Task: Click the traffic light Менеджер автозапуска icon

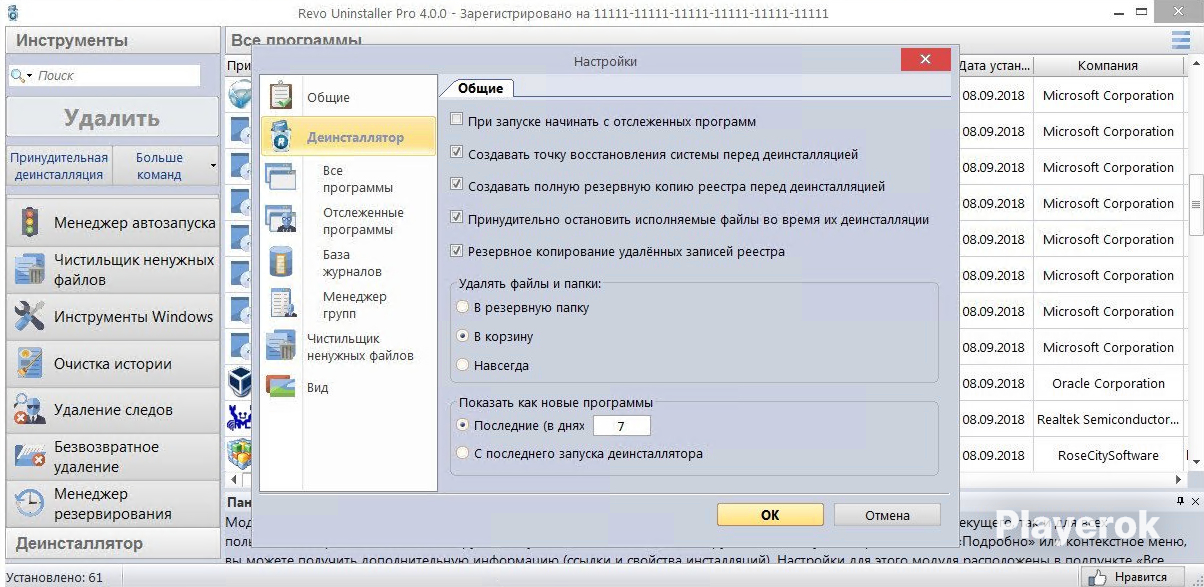Action: tap(29, 222)
